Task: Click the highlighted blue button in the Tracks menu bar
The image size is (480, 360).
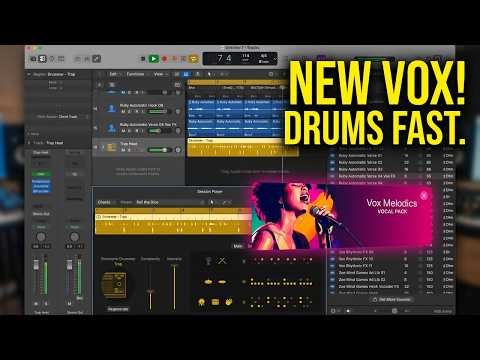Action: click(186, 74)
